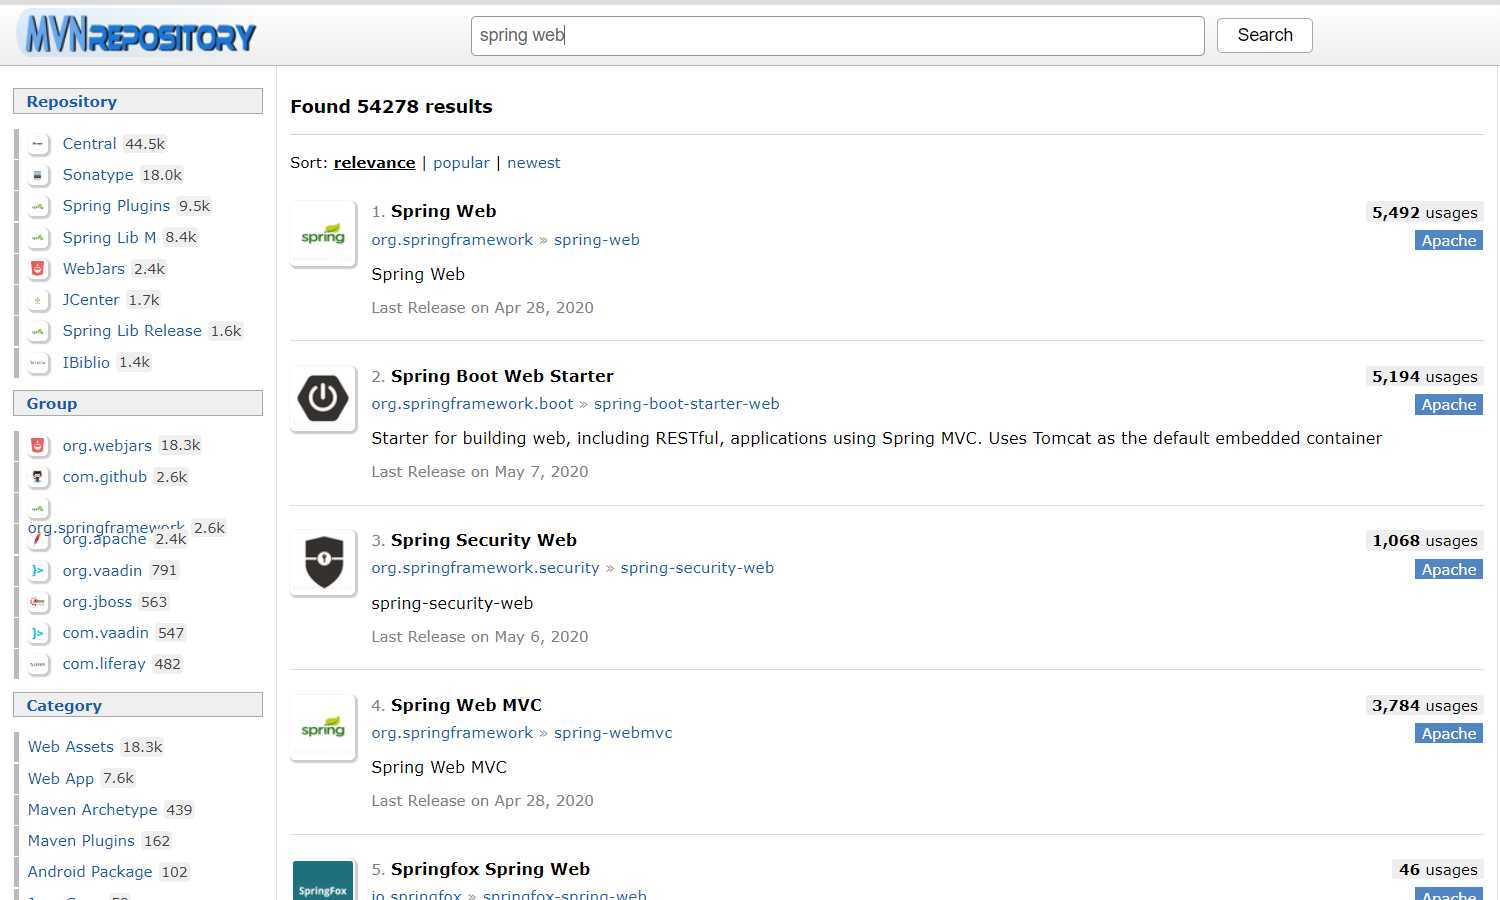1500x900 pixels.
Task: Open the Spring Boot Web Starter title
Action: click(x=502, y=376)
